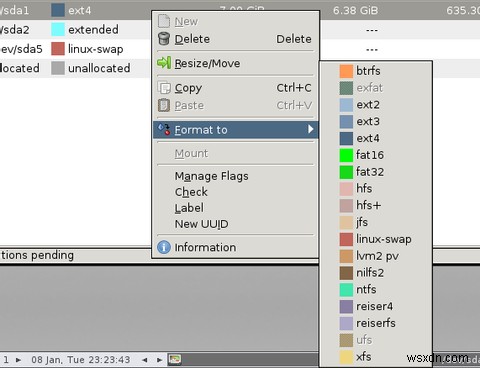Click the yellow xfs swatch
This screenshot has width=480, height=368.
point(346,357)
